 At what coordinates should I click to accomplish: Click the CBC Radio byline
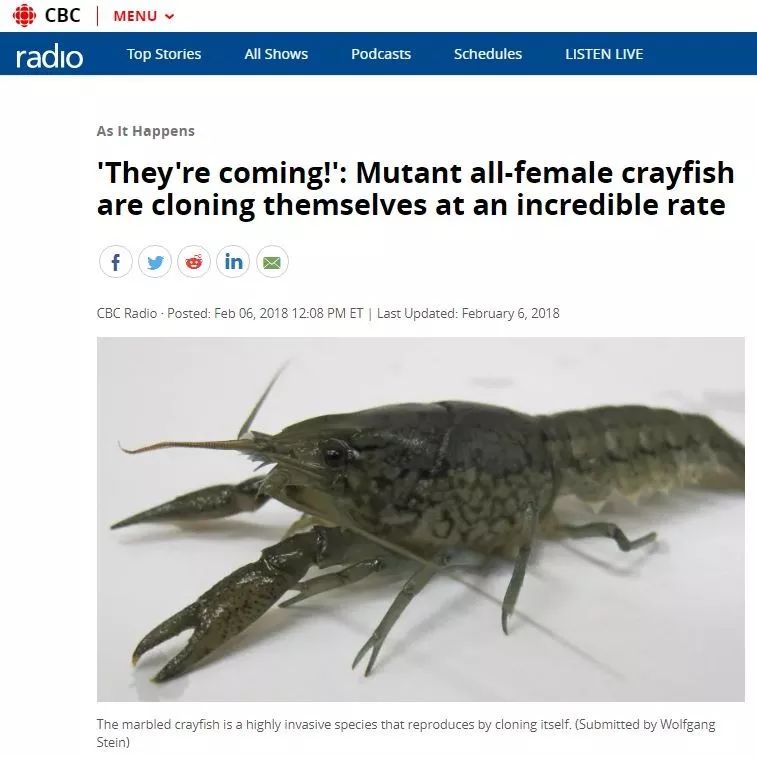tap(127, 313)
